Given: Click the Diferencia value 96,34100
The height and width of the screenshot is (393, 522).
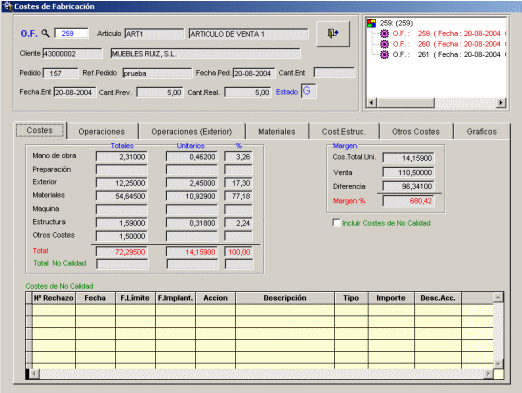Looking at the screenshot, I should (x=409, y=186).
